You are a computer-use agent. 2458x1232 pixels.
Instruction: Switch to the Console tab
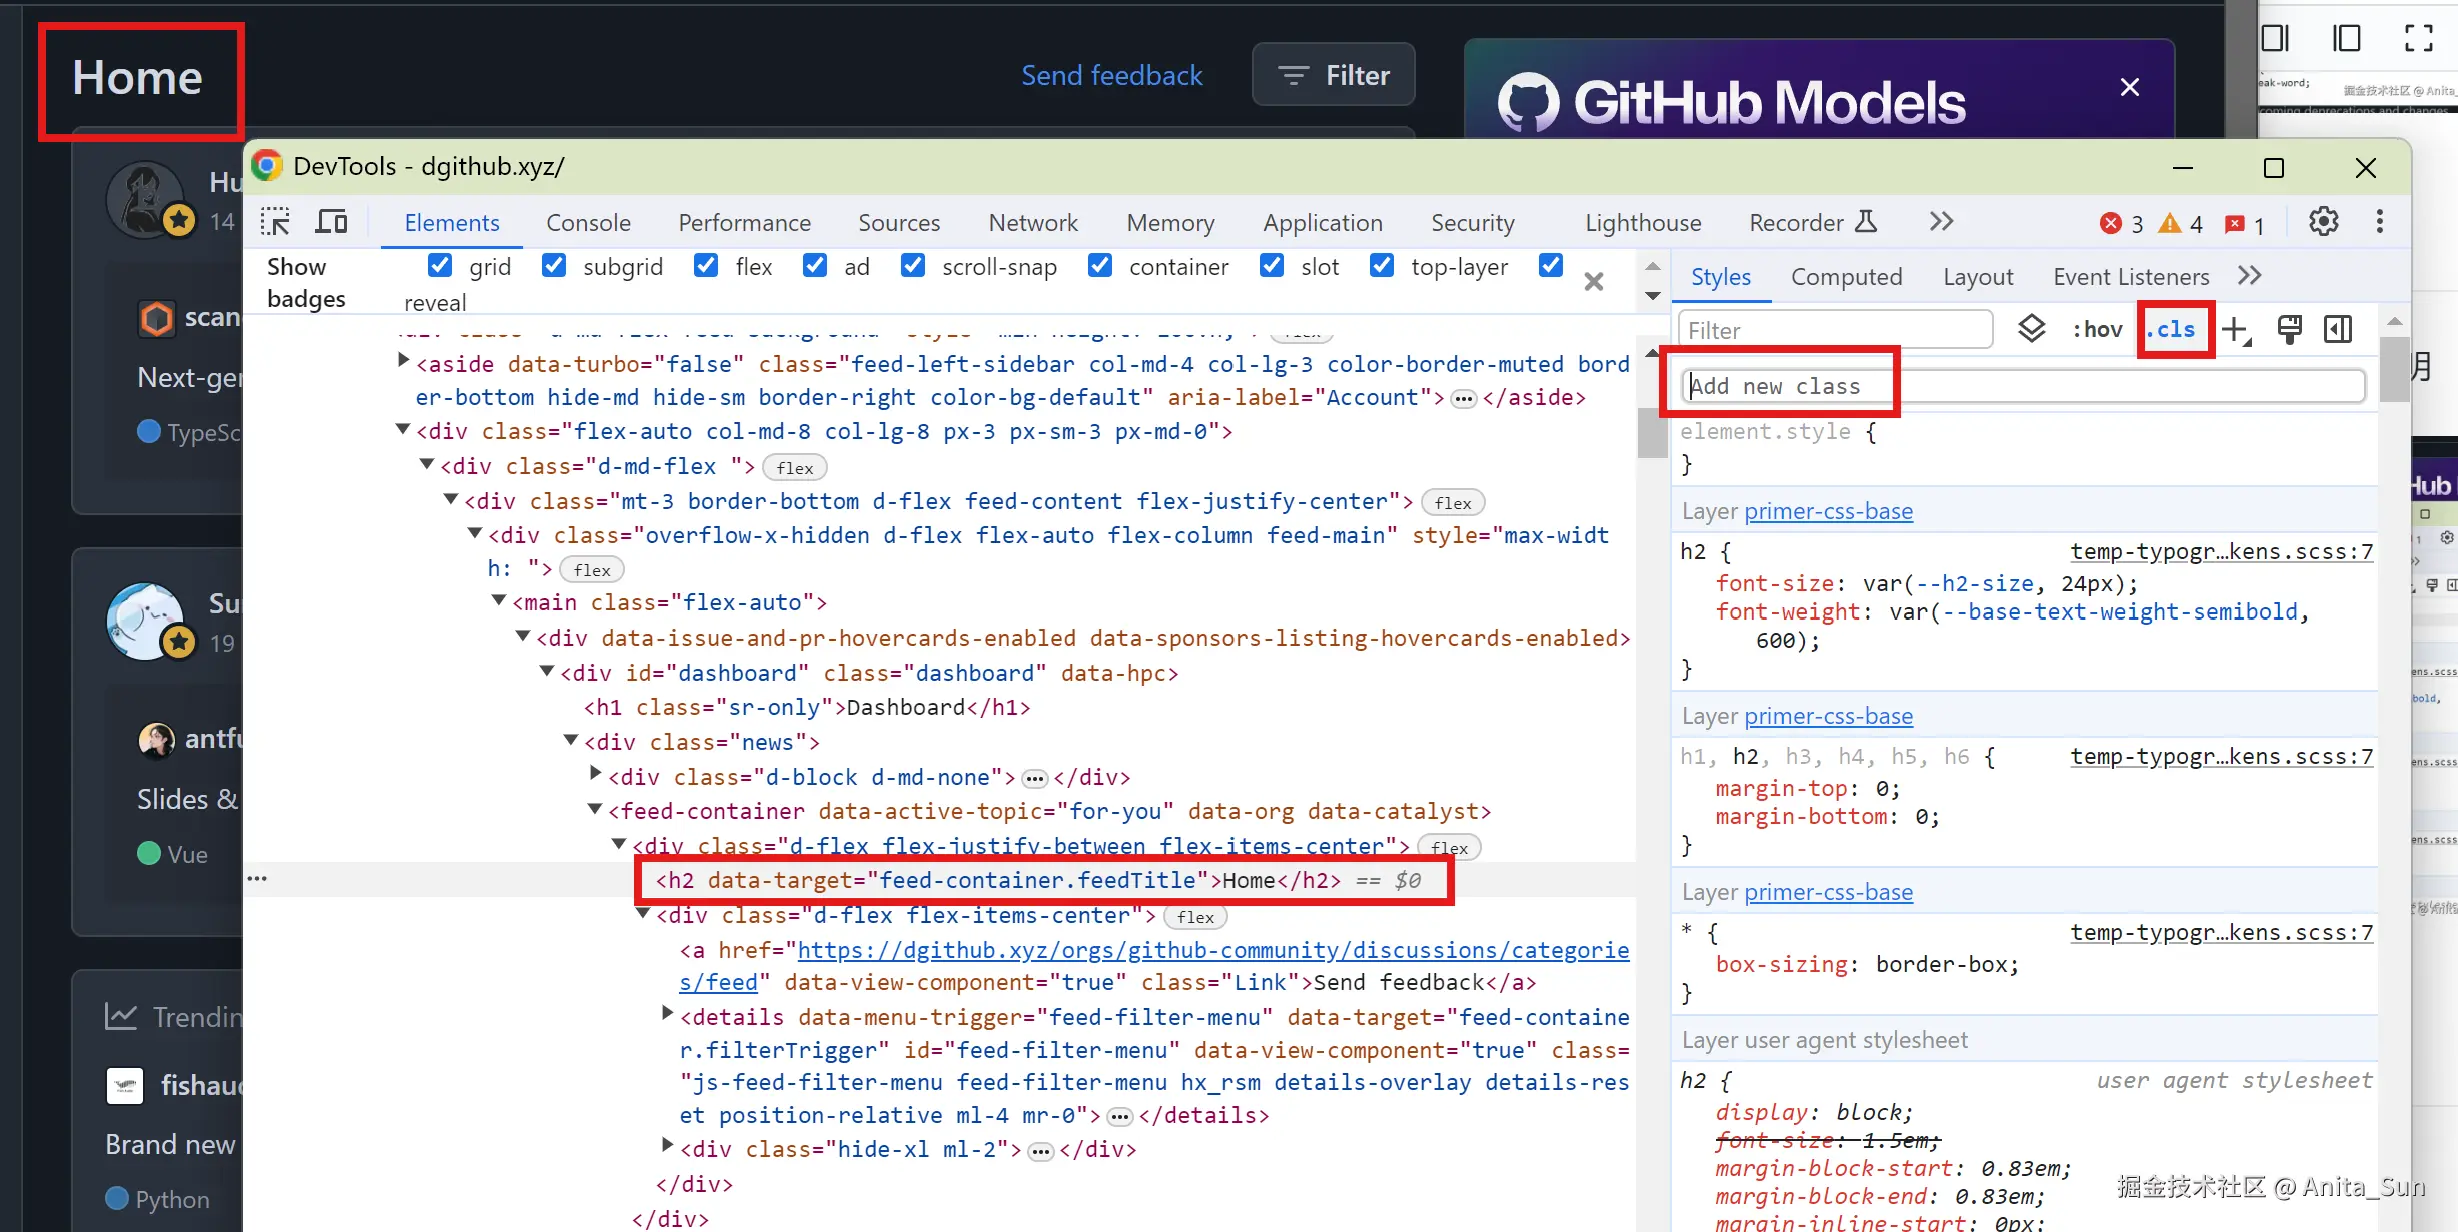pos(588,222)
